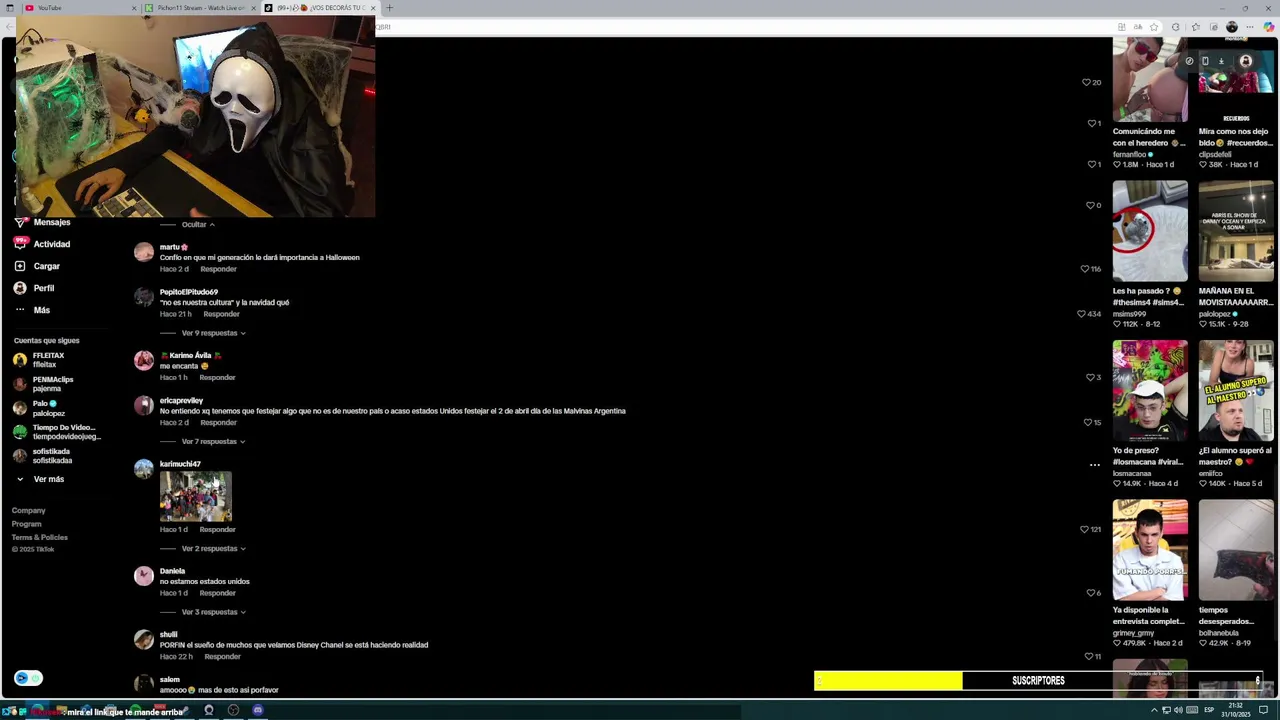Open more options for karimuchi47's comment
The image size is (1280, 720).
click(1095, 465)
